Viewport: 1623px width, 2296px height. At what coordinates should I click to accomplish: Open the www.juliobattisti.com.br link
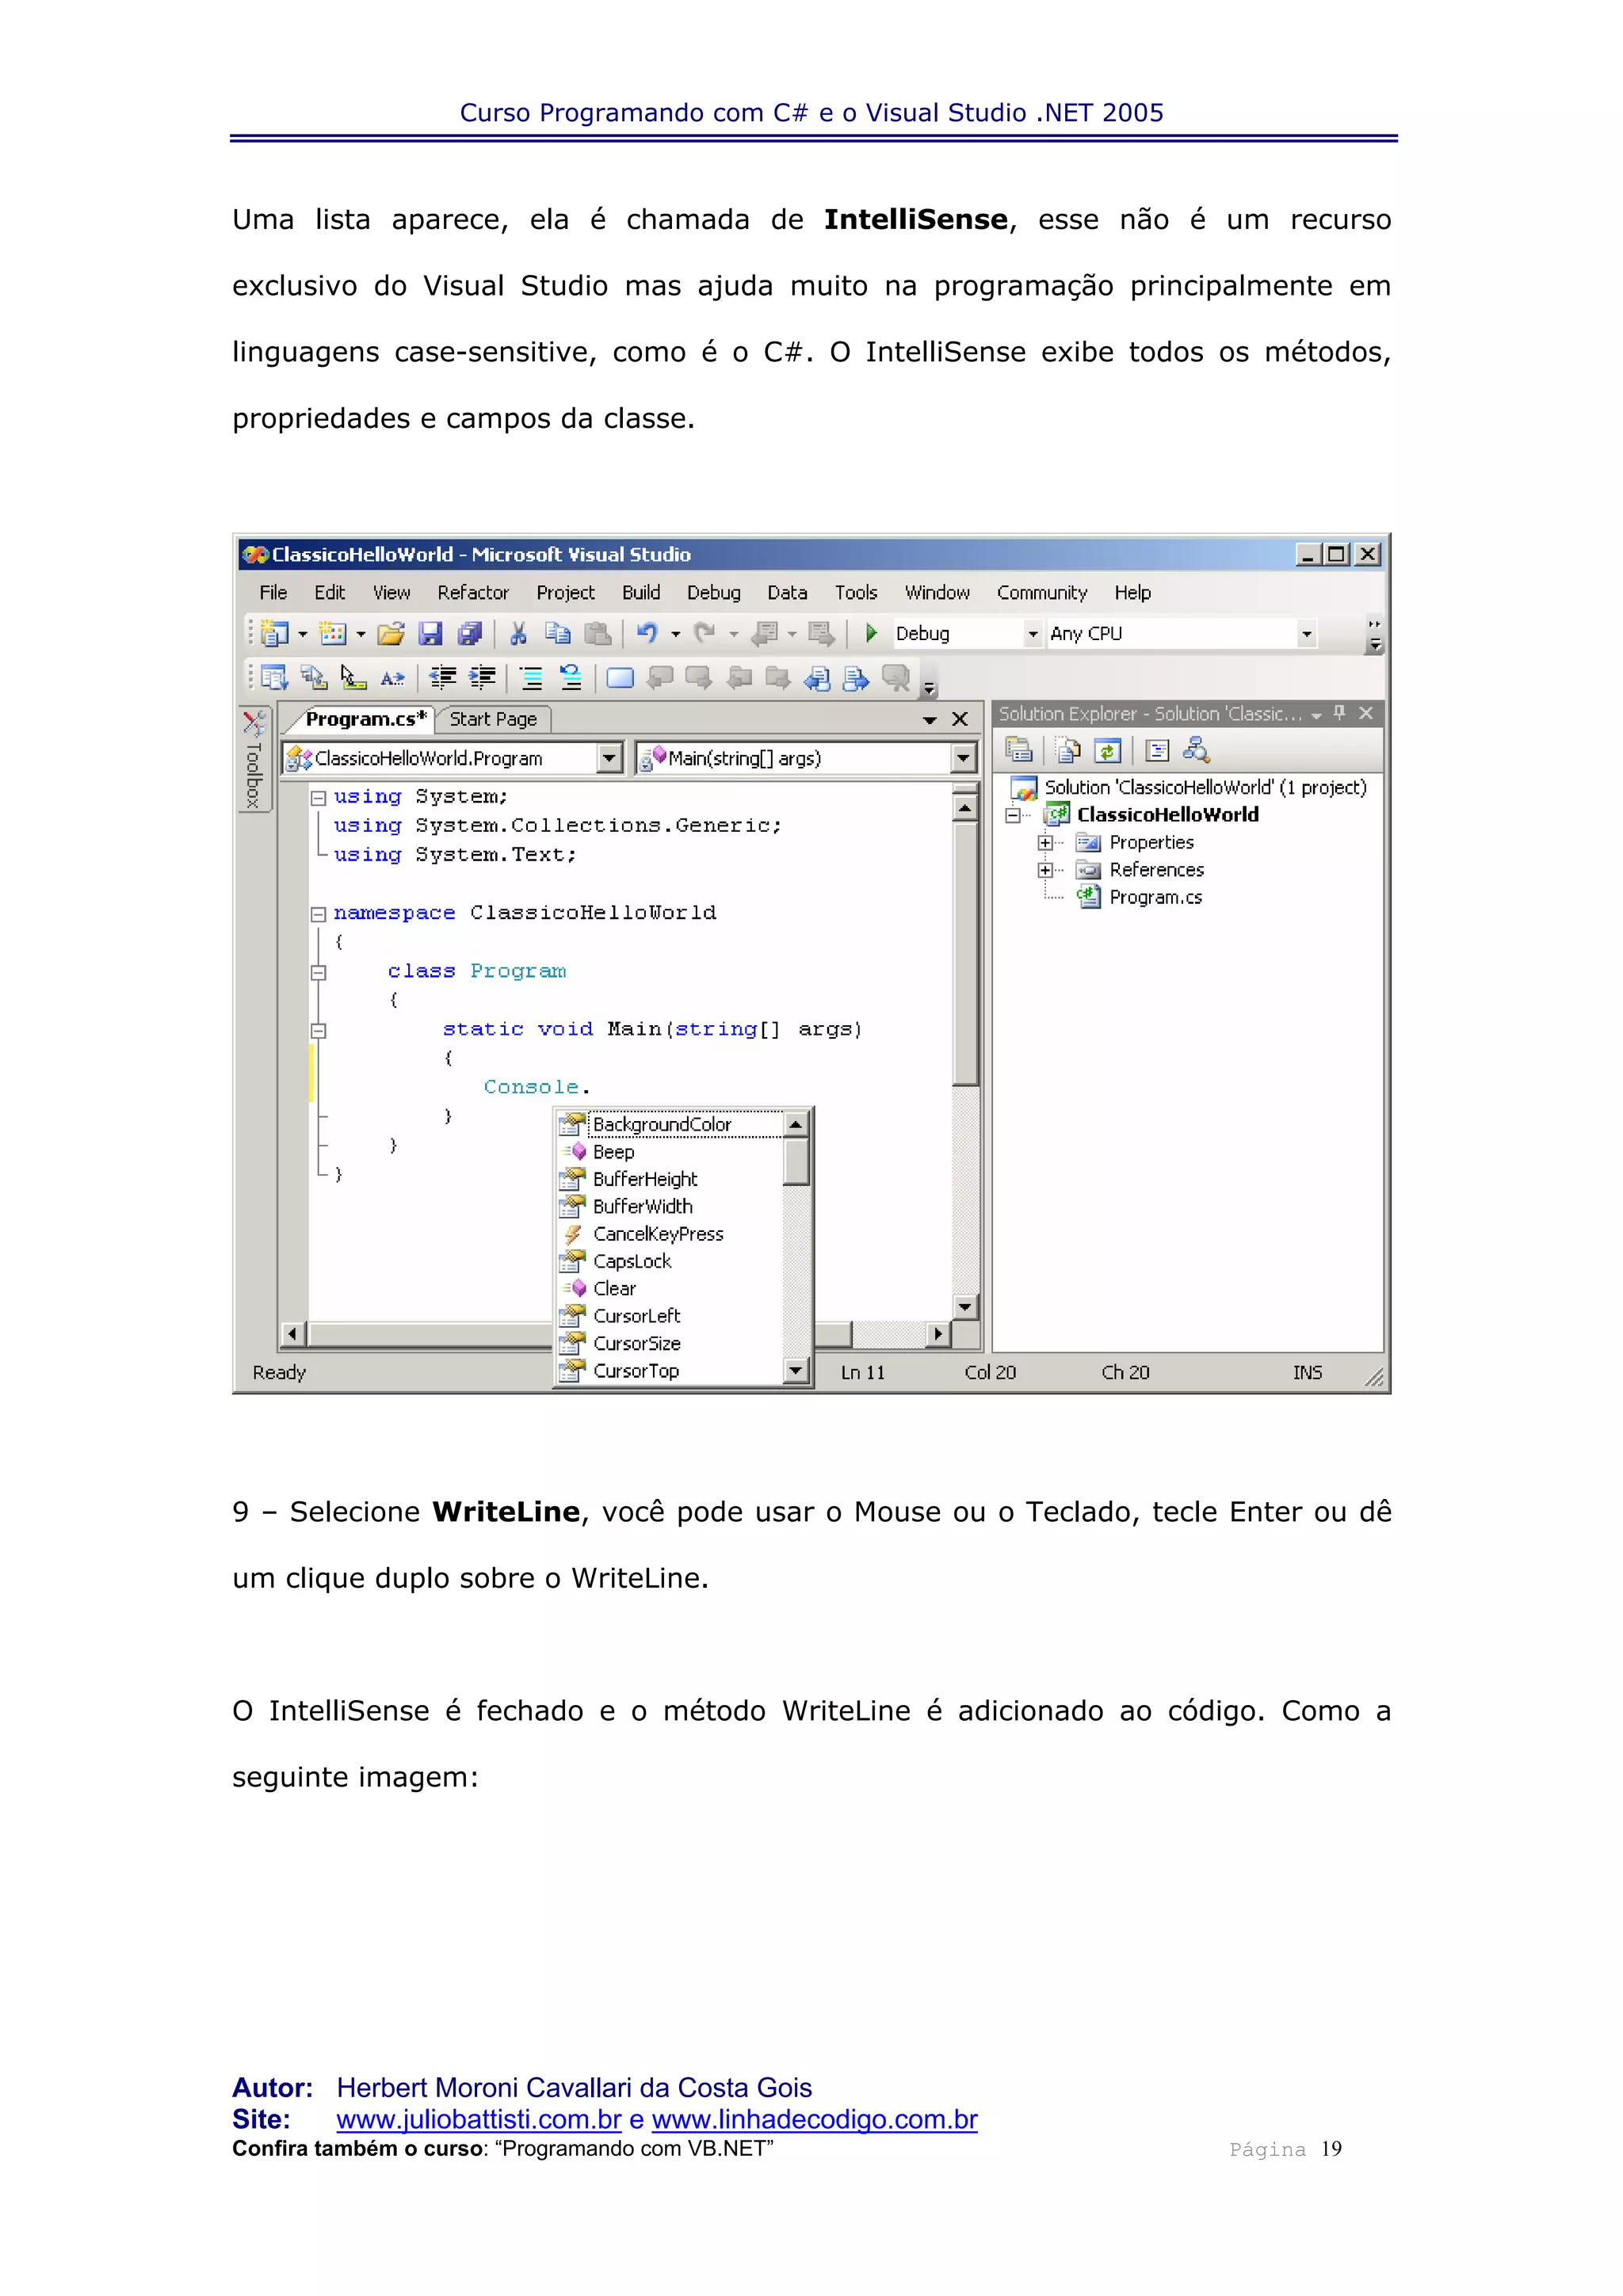(479, 2119)
